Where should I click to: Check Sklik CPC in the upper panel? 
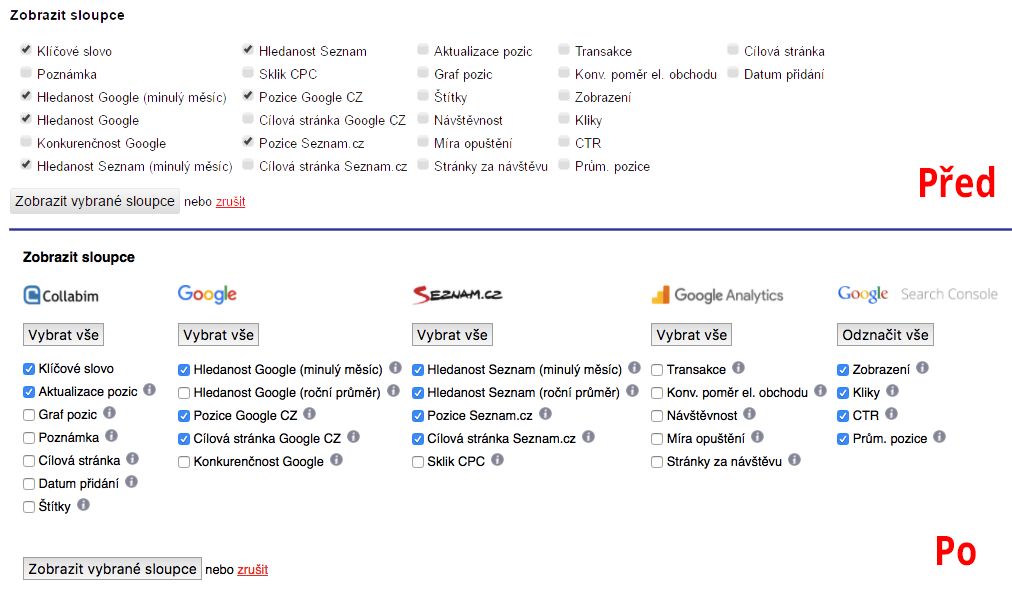coord(248,73)
